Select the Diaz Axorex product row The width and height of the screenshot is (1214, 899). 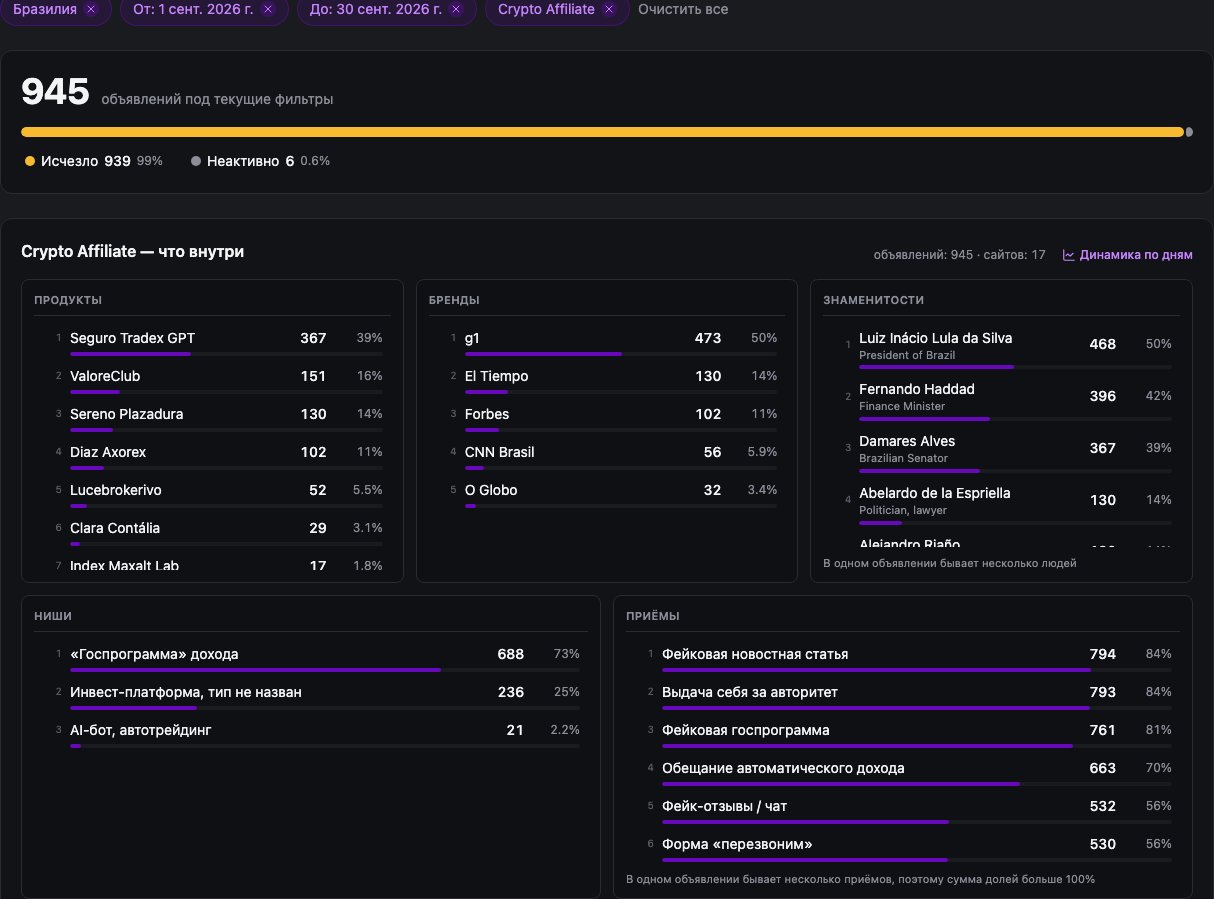click(212, 455)
